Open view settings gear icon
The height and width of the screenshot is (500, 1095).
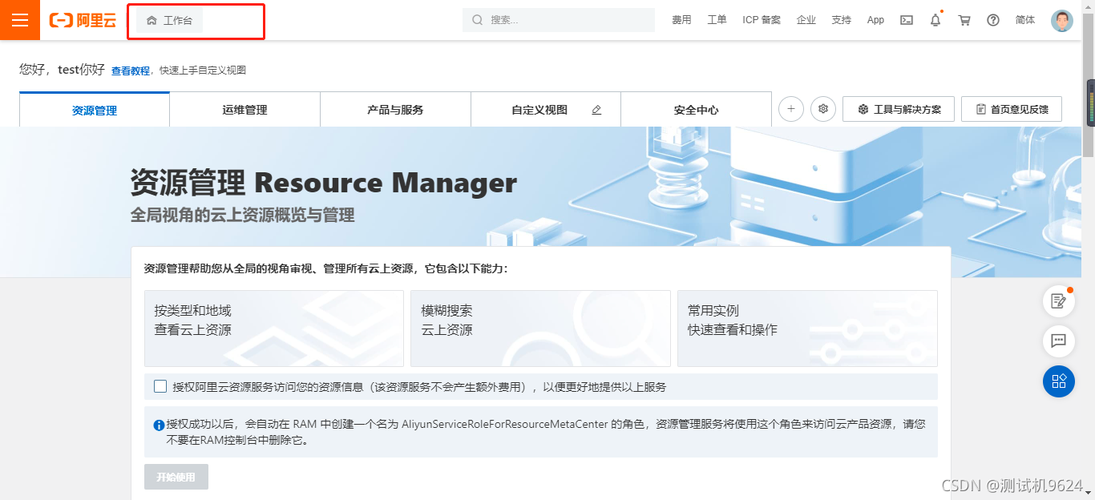pyautogui.click(x=823, y=109)
